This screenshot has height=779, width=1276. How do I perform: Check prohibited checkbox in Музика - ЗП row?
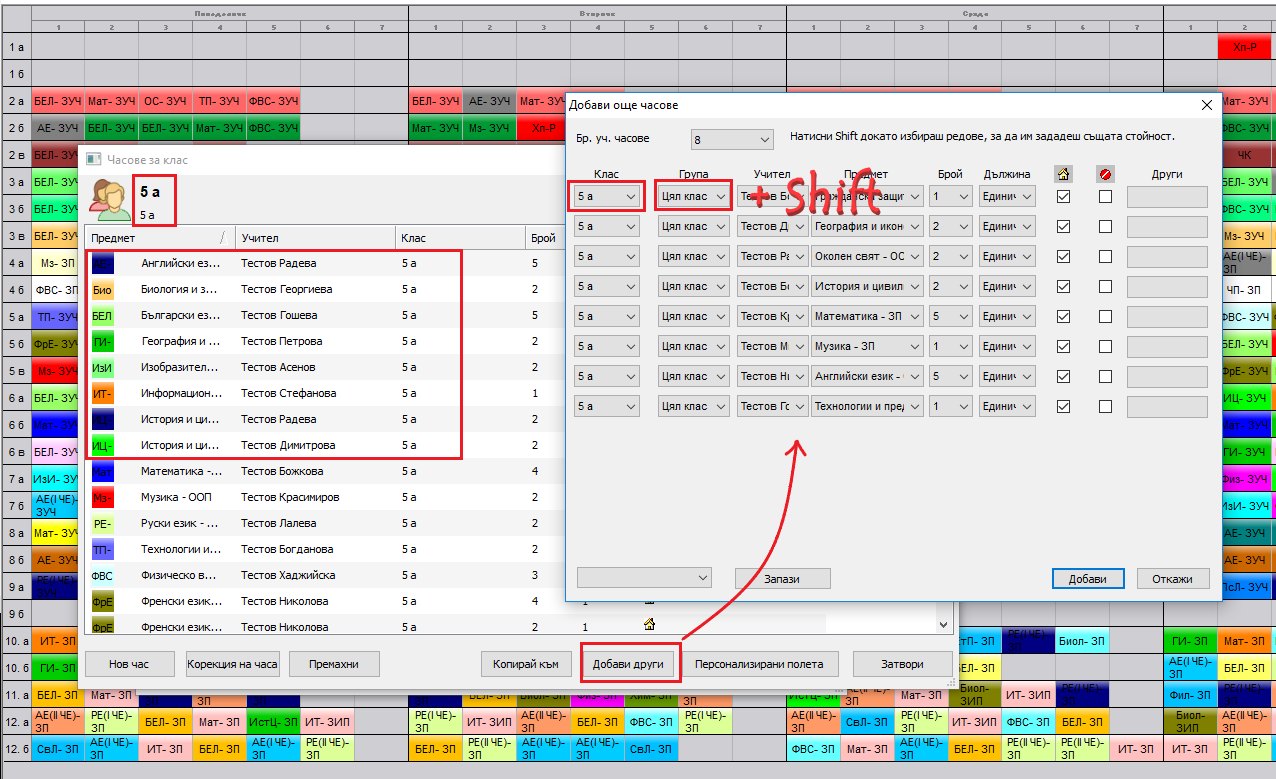click(x=1105, y=346)
